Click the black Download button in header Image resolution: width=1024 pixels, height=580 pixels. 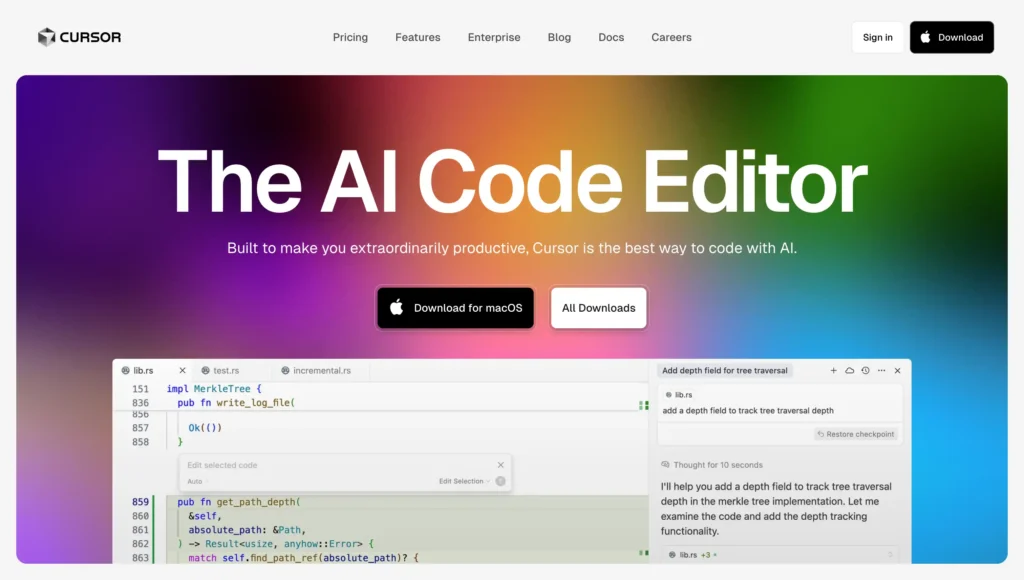(952, 37)
